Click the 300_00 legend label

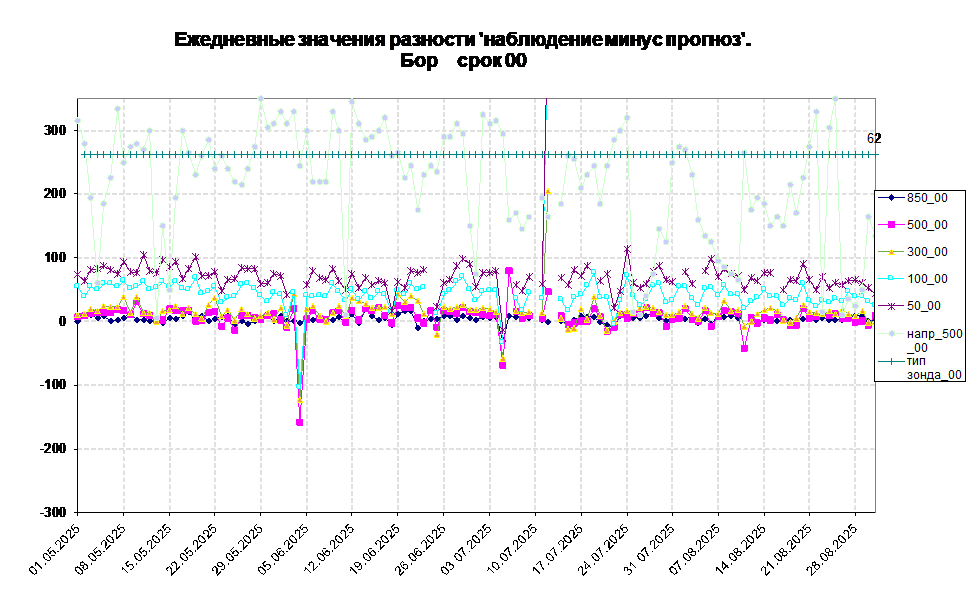[927, 252]
